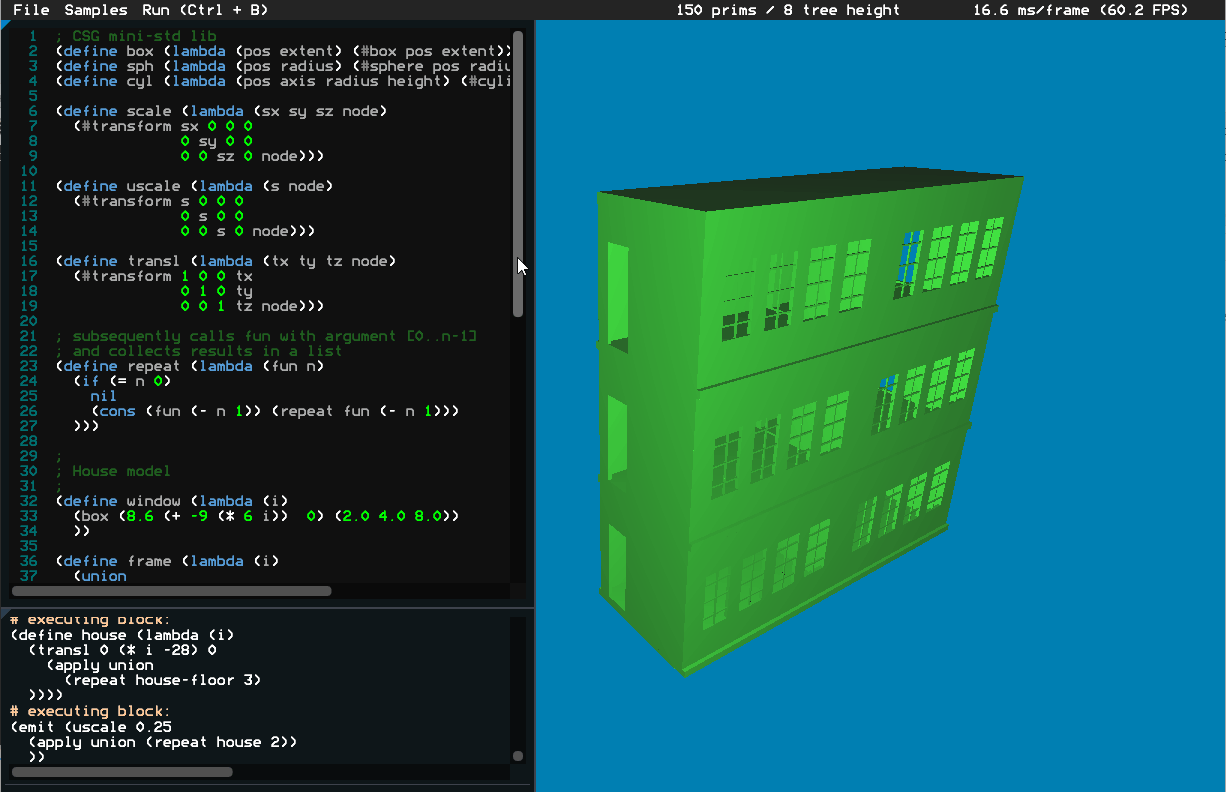
Task: Click '(apply union (repeat house 2))' in console
Action: [162, 742]
